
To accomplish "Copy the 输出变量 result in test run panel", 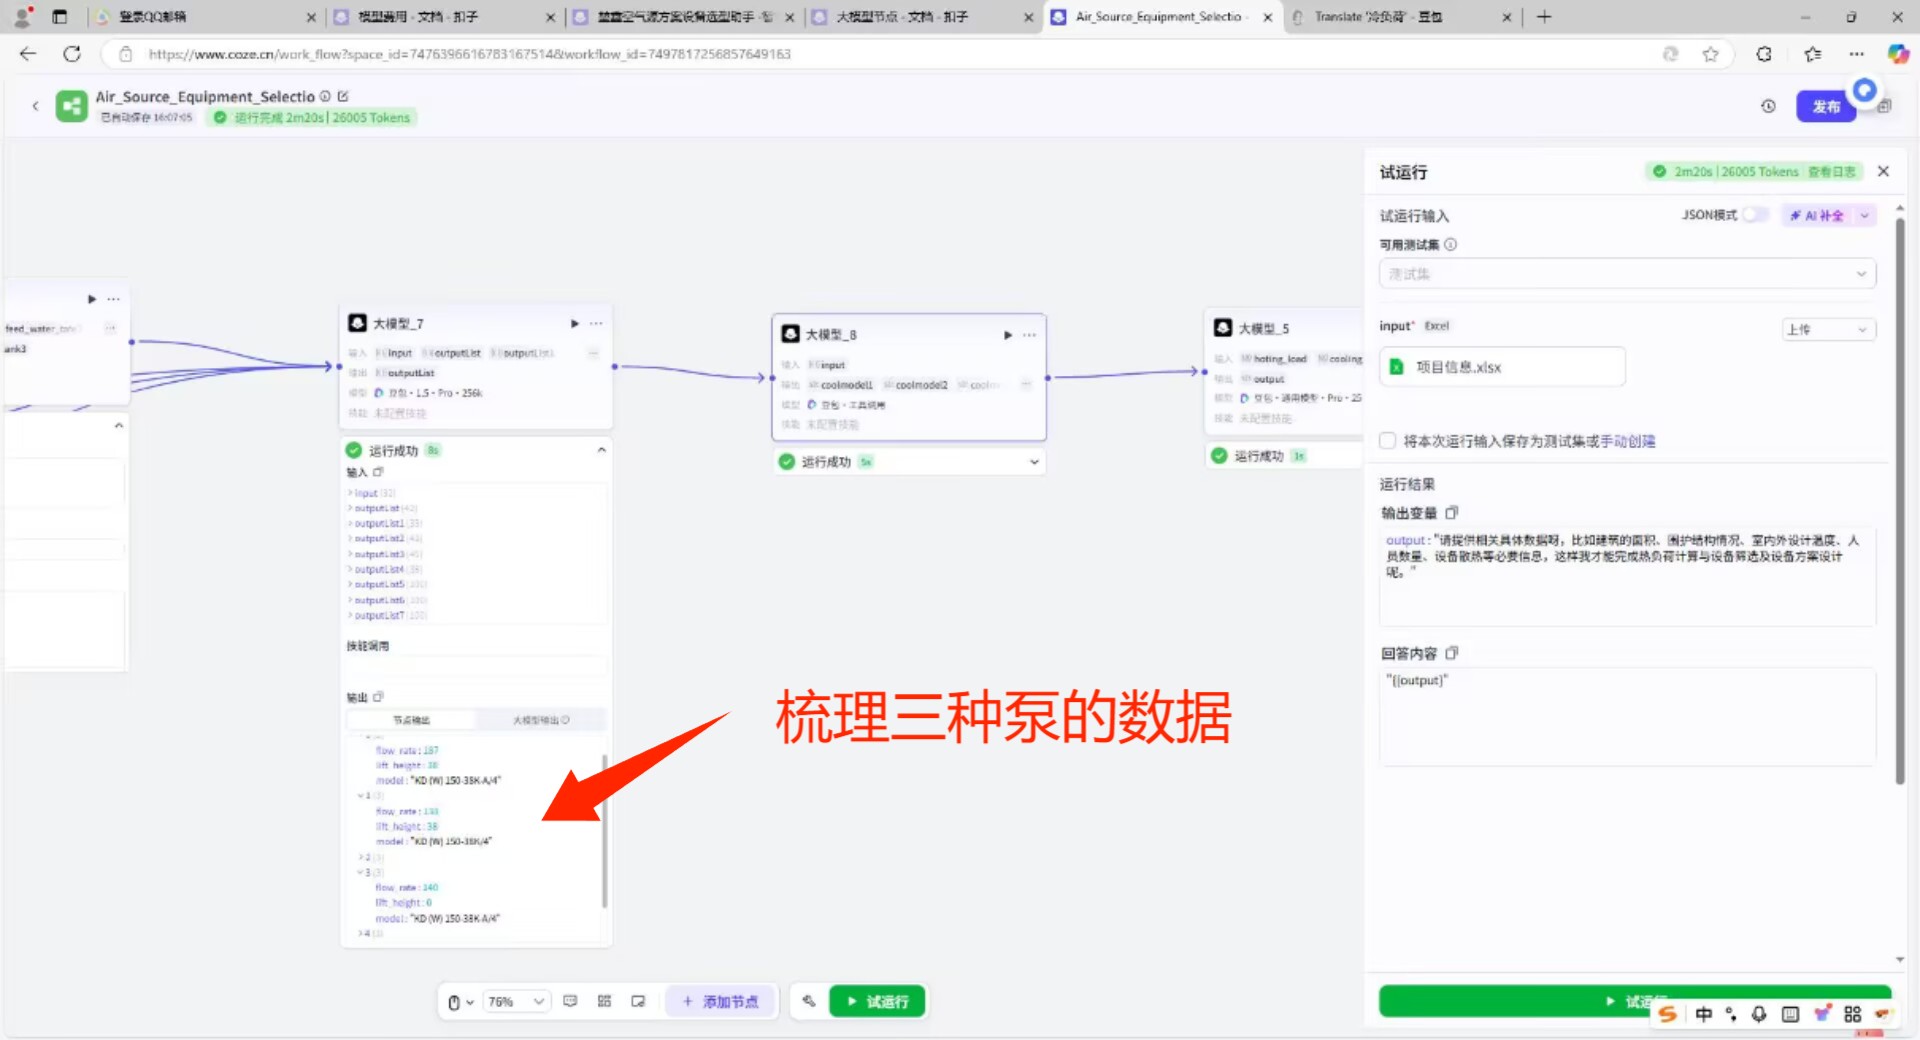I will pyautogui.click(x=1452, y=513).
